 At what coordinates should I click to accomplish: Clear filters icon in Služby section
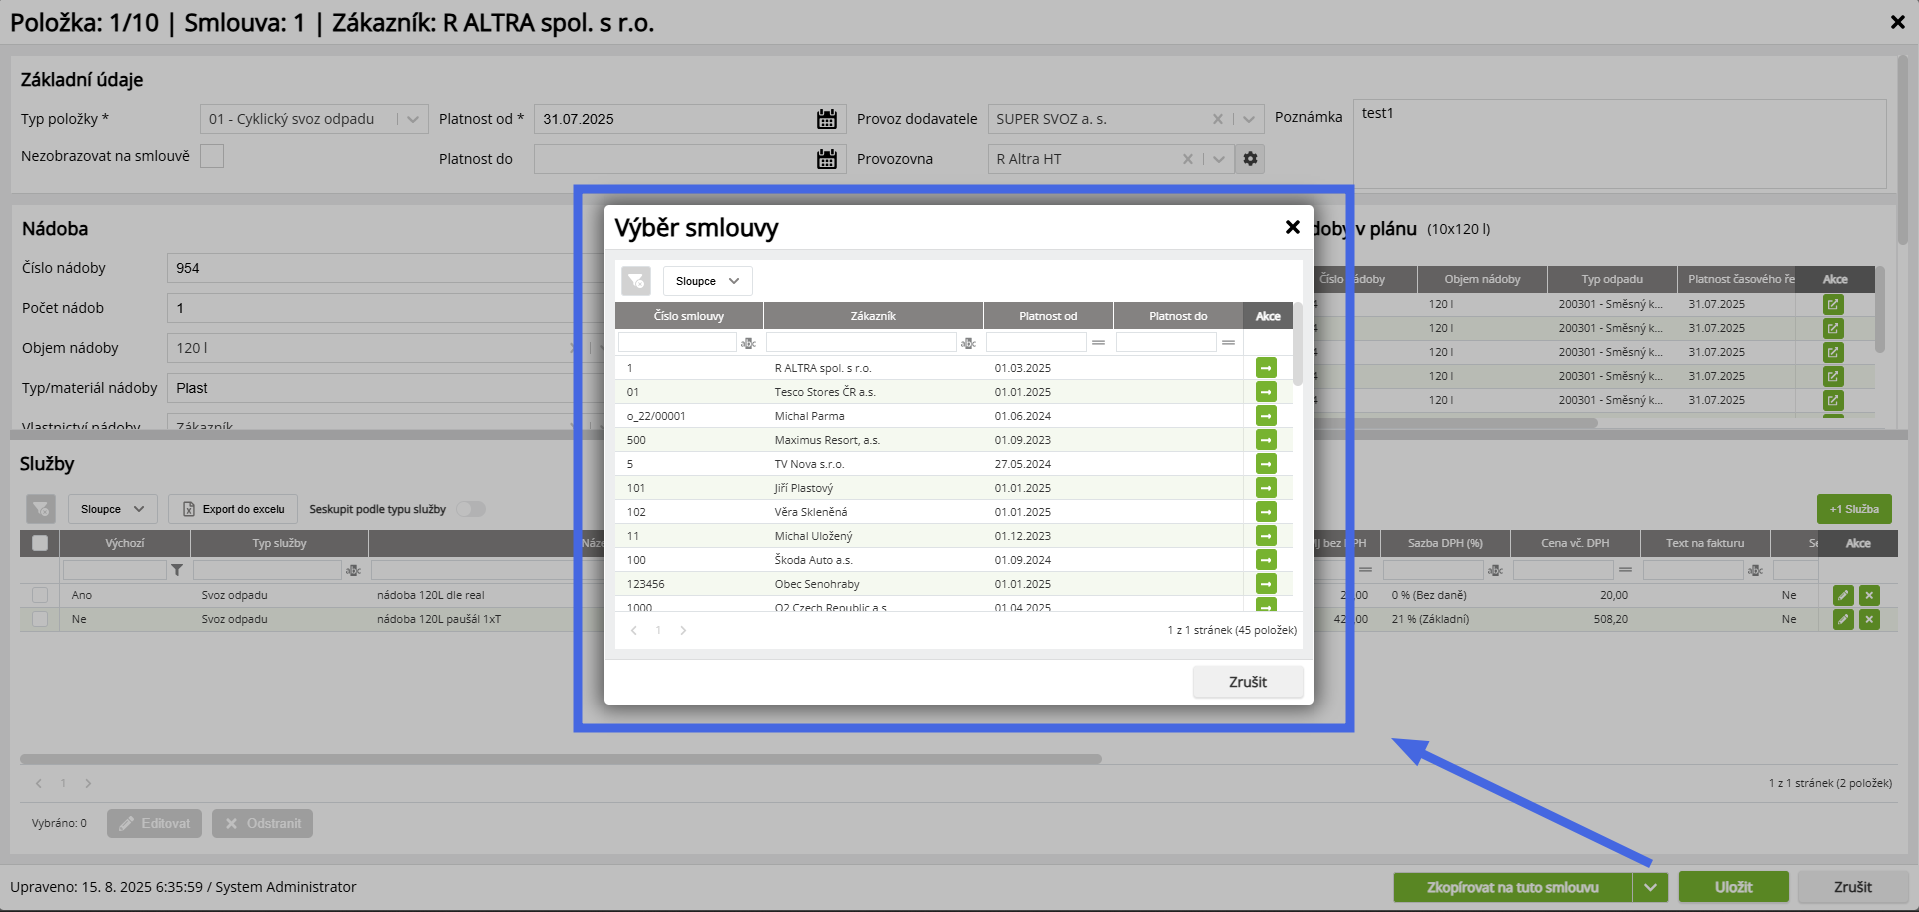pos(41,509)
